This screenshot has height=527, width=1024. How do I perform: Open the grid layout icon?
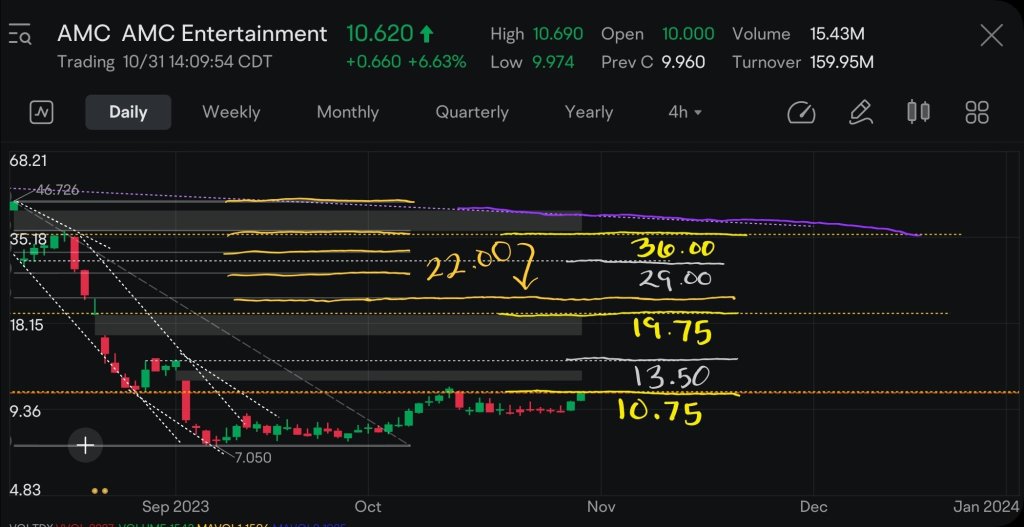pyautogui.click(x=977, y=112)
